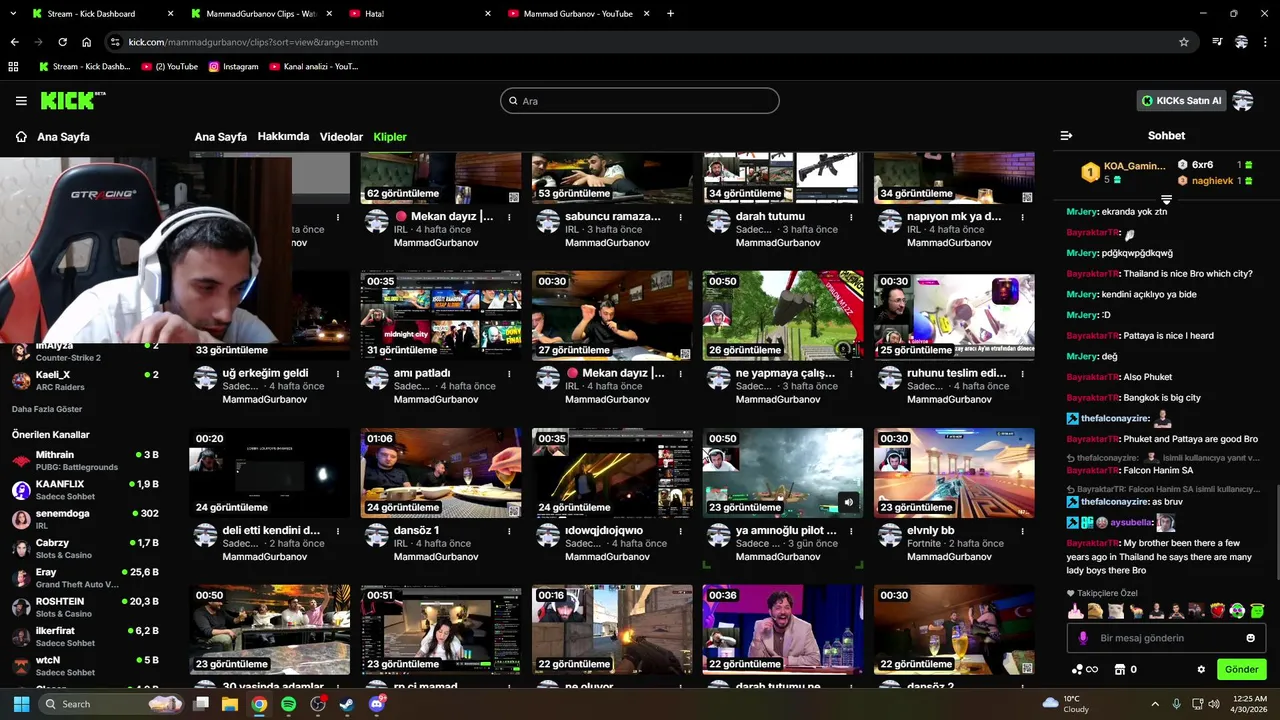Click the KICKs Satın Al button

point(1181,101)
